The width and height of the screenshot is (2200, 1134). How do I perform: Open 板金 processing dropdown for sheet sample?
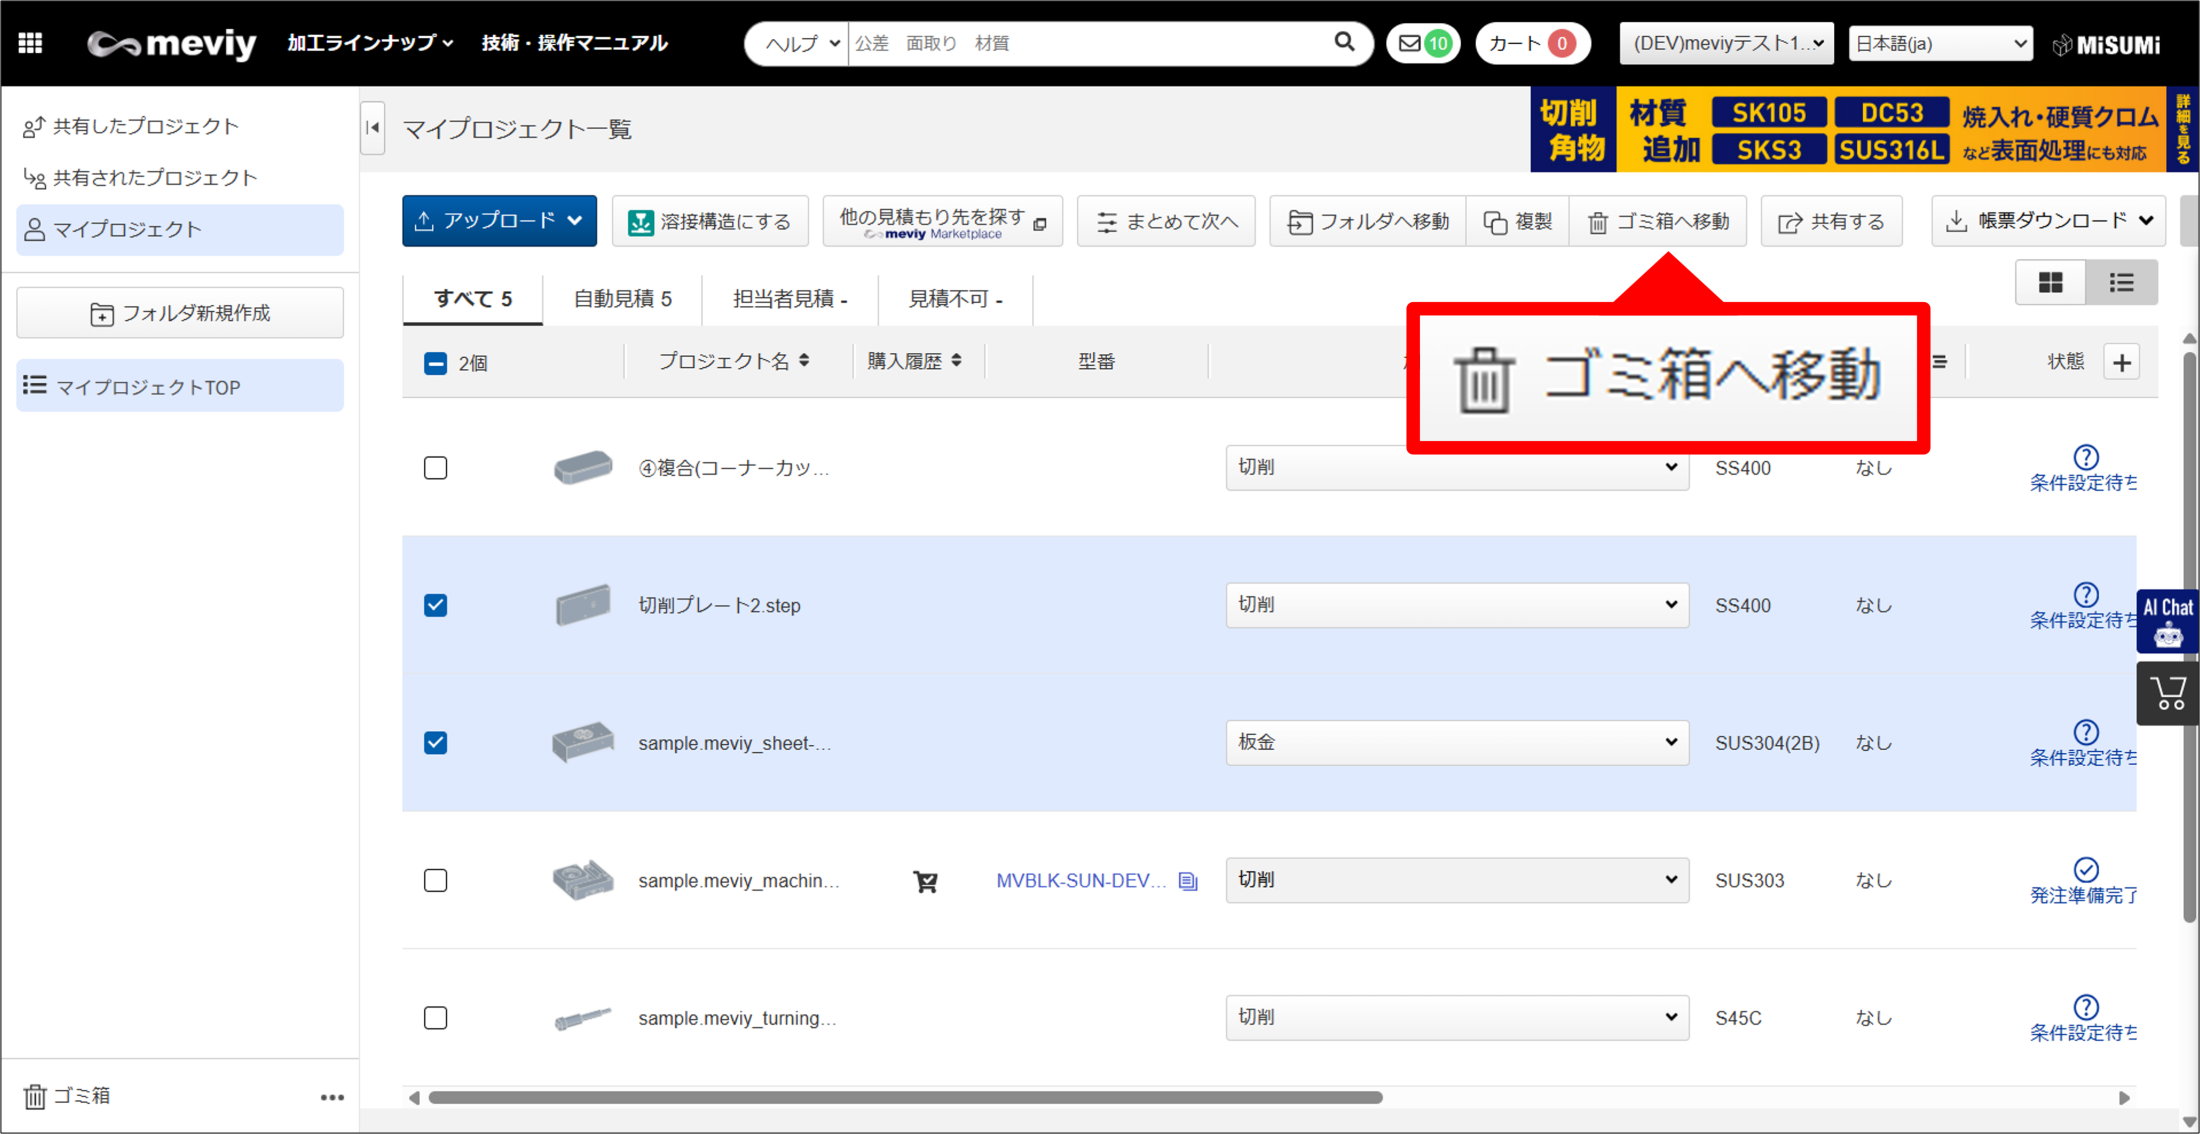[1456, 743]
